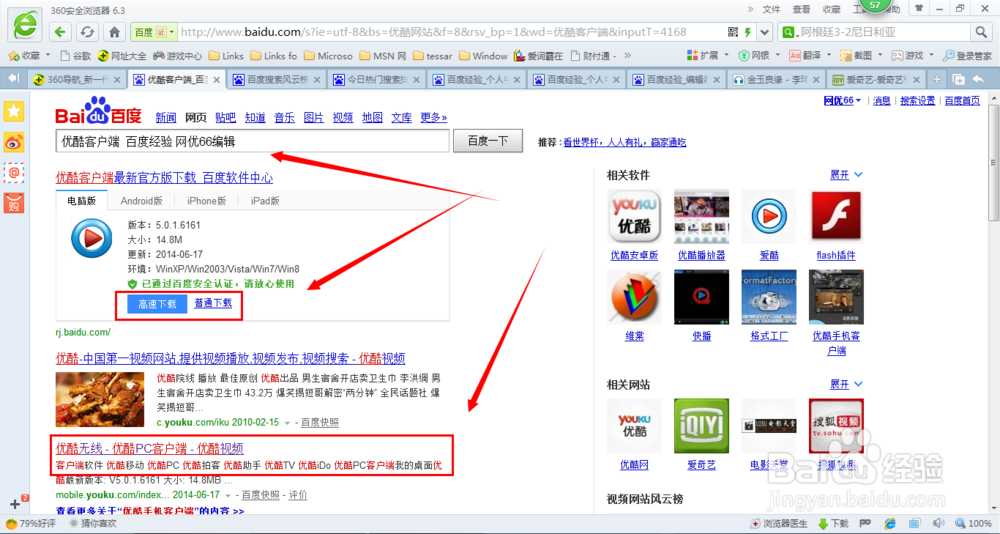Click the 百度一下 search button
1000x534 pixels.
coord(488,142)
